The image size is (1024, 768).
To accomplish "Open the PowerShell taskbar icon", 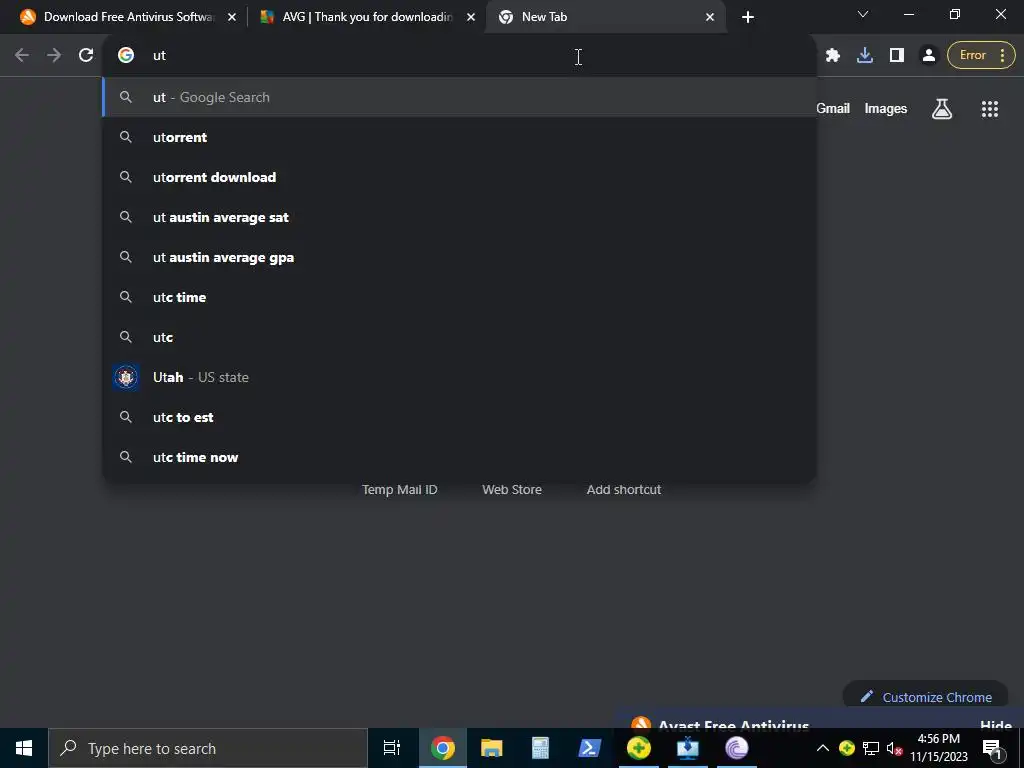I will (x=590, y=748).
